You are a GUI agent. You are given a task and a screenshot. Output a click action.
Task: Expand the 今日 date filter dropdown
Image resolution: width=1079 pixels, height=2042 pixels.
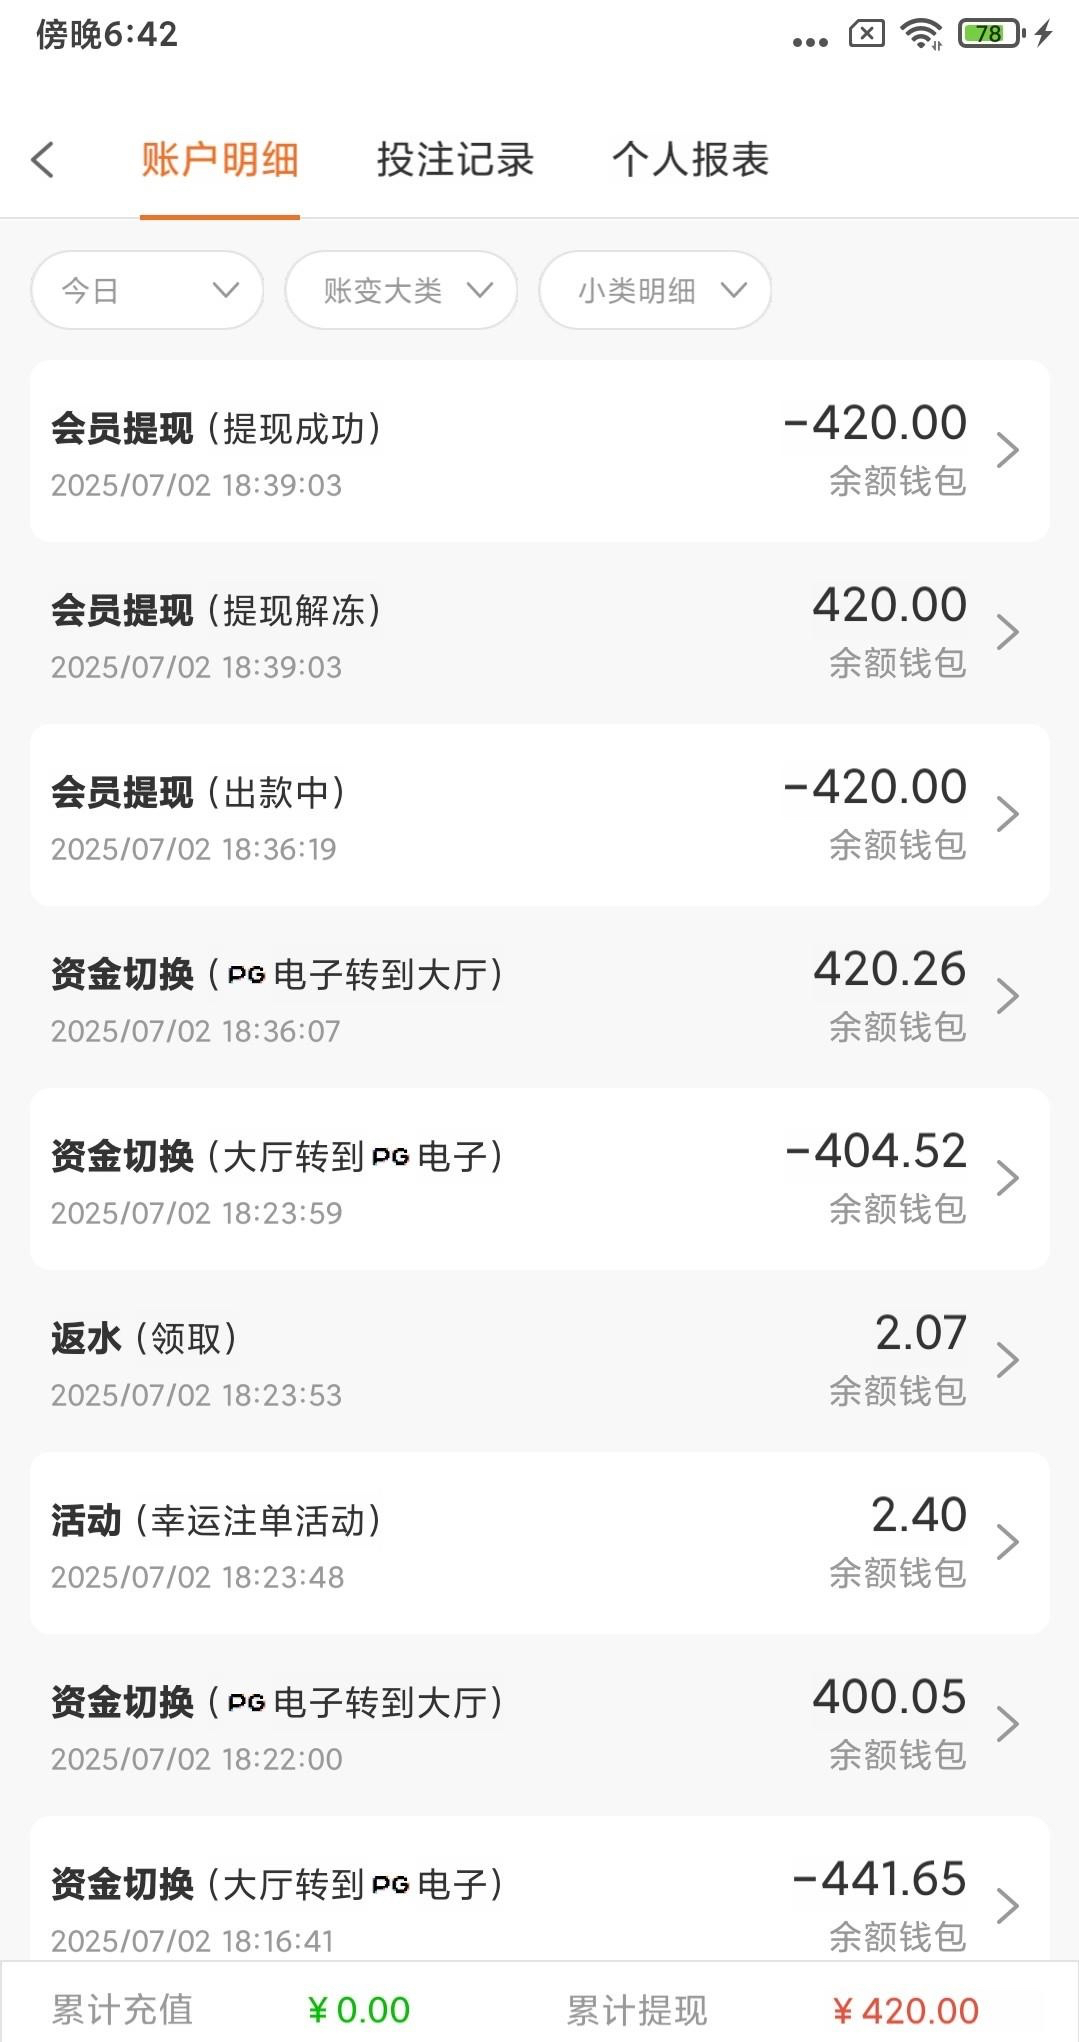point(147,290)
